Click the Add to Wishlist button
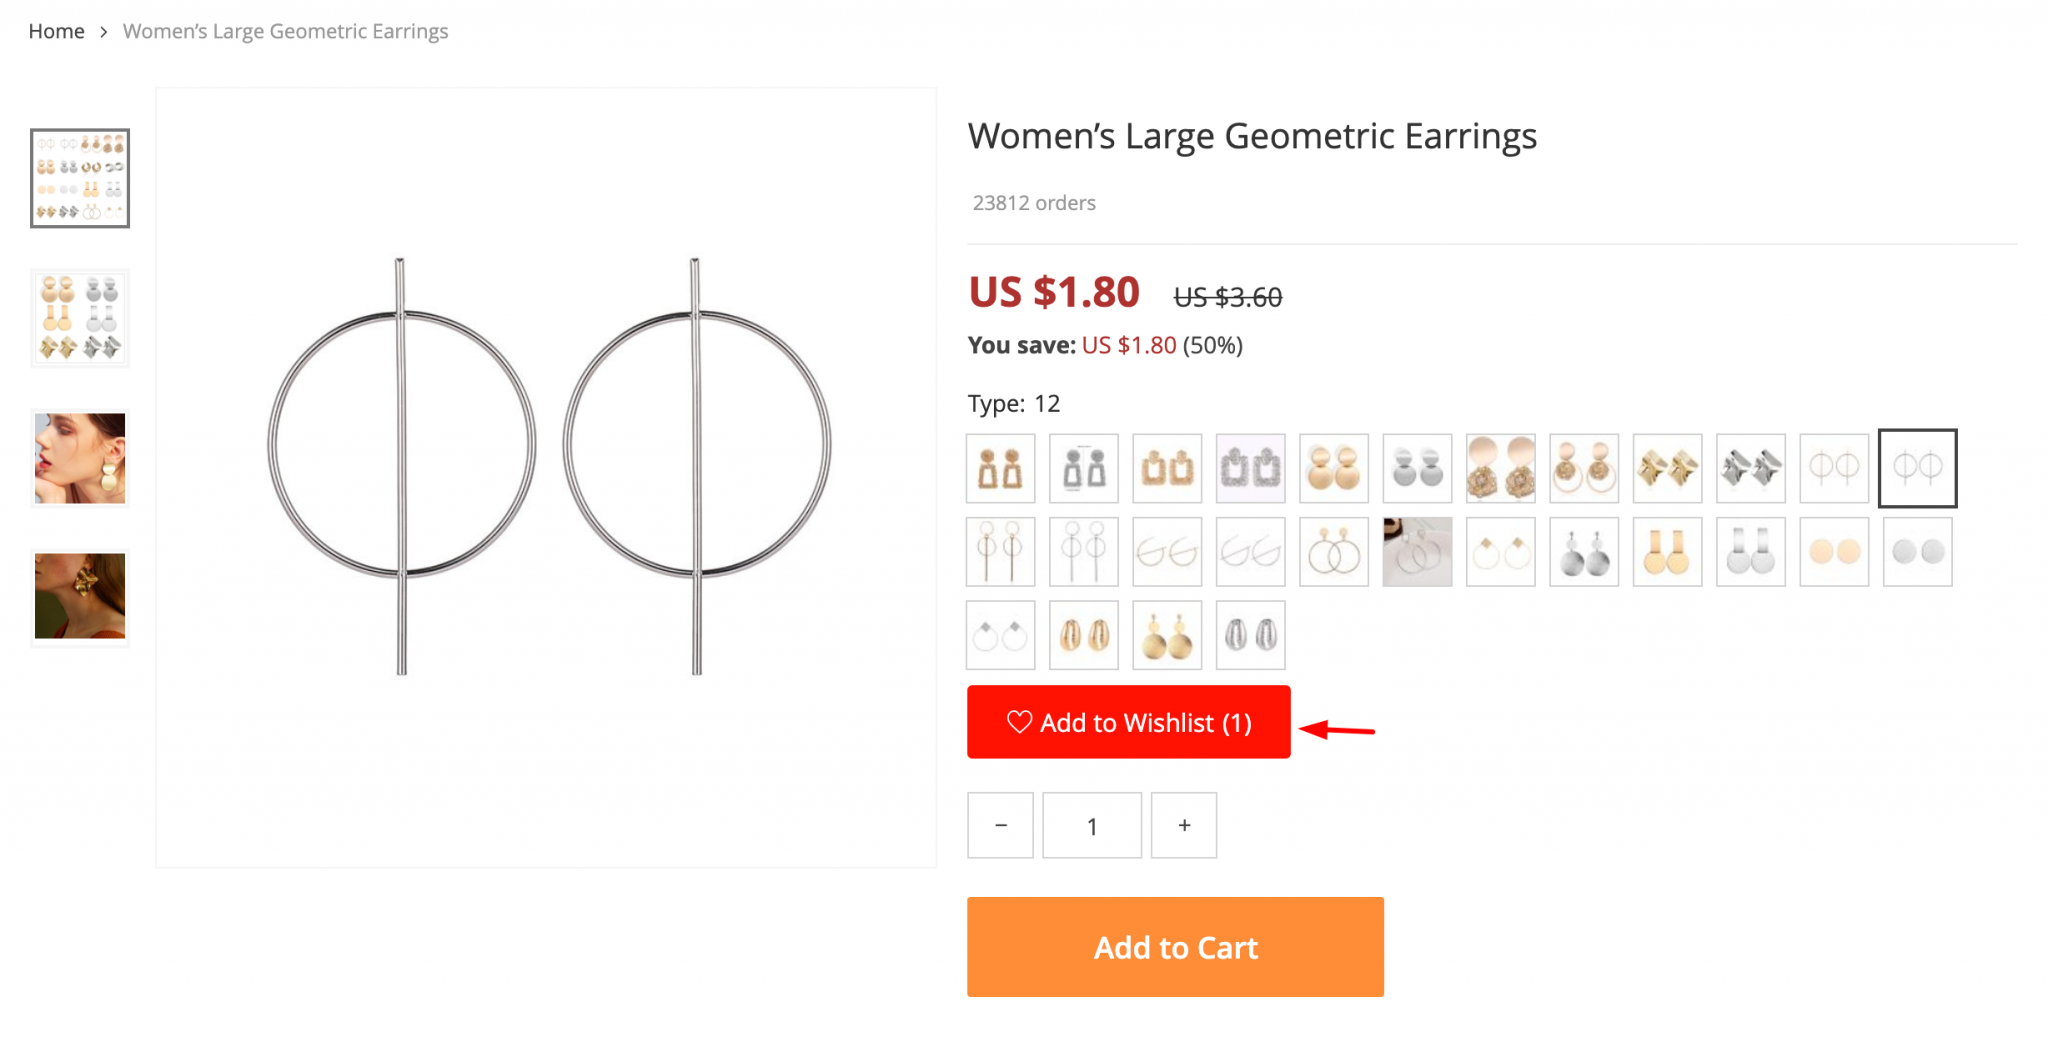The height and width of the screenshot is (1037, 2048). click(x=1128, y=722)
